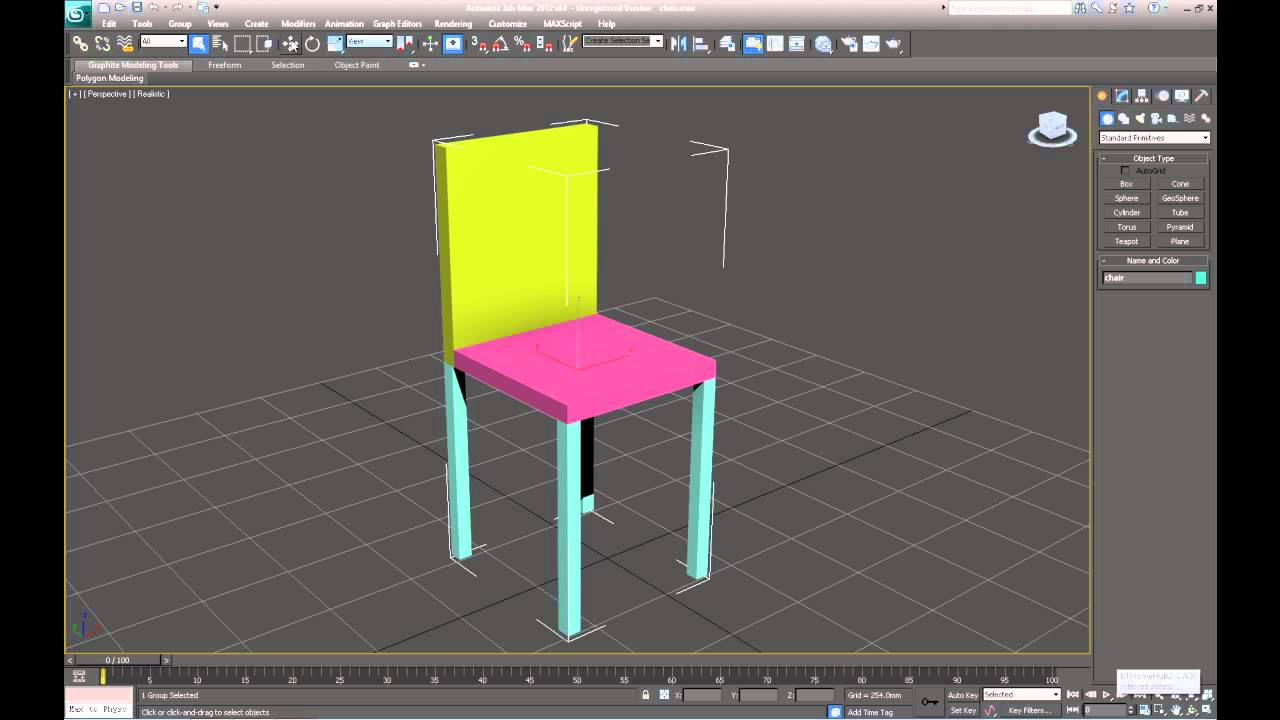Toggle Window/Crossing selection mode
The image size is (1280, 720).
coord(265,43)
